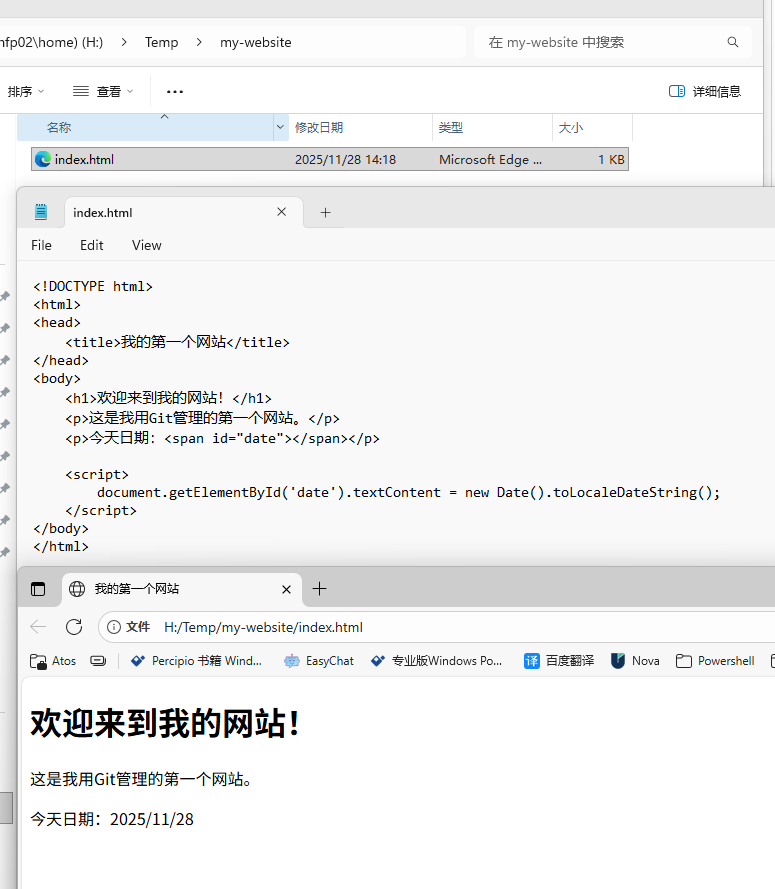
Task: Open the EasyChat bookmark
Action: [x=319, y=661]
